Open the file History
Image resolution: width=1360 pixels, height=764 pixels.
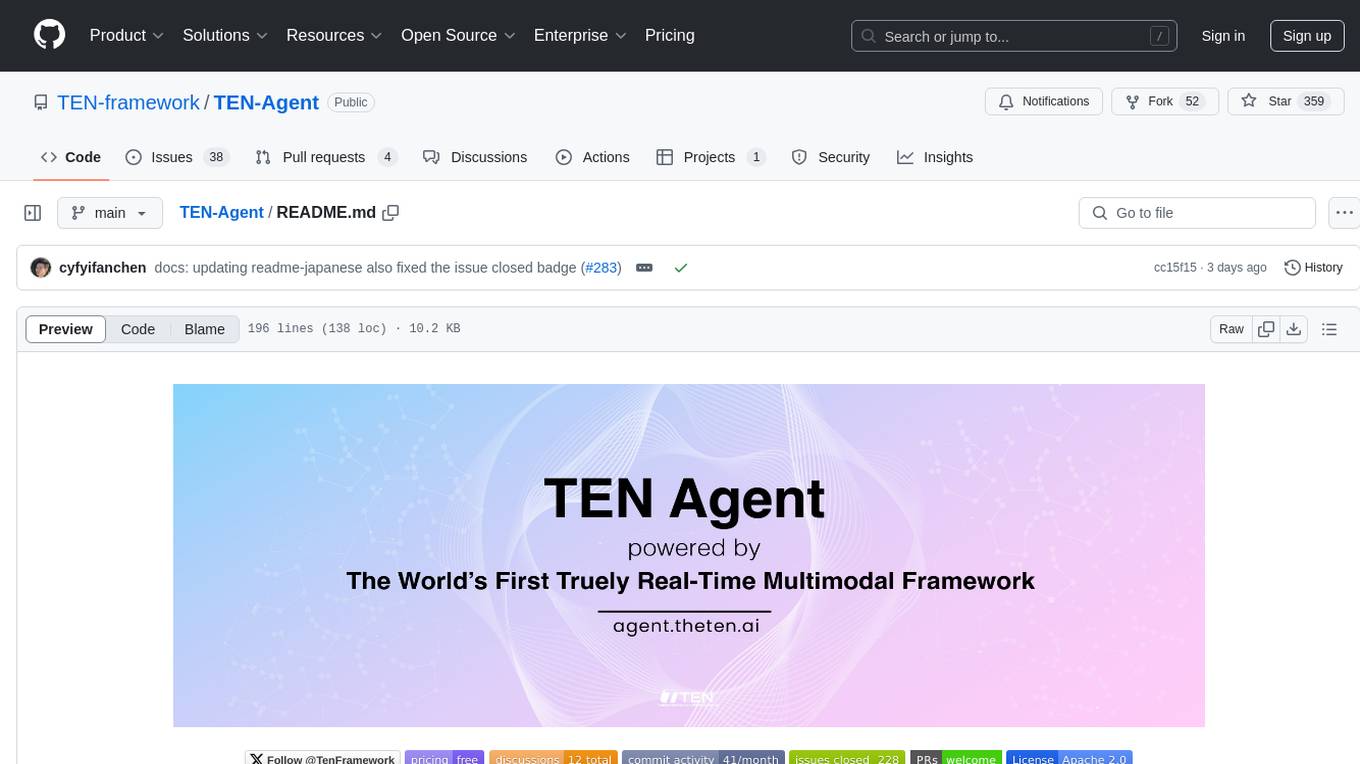pos(1313,268)
